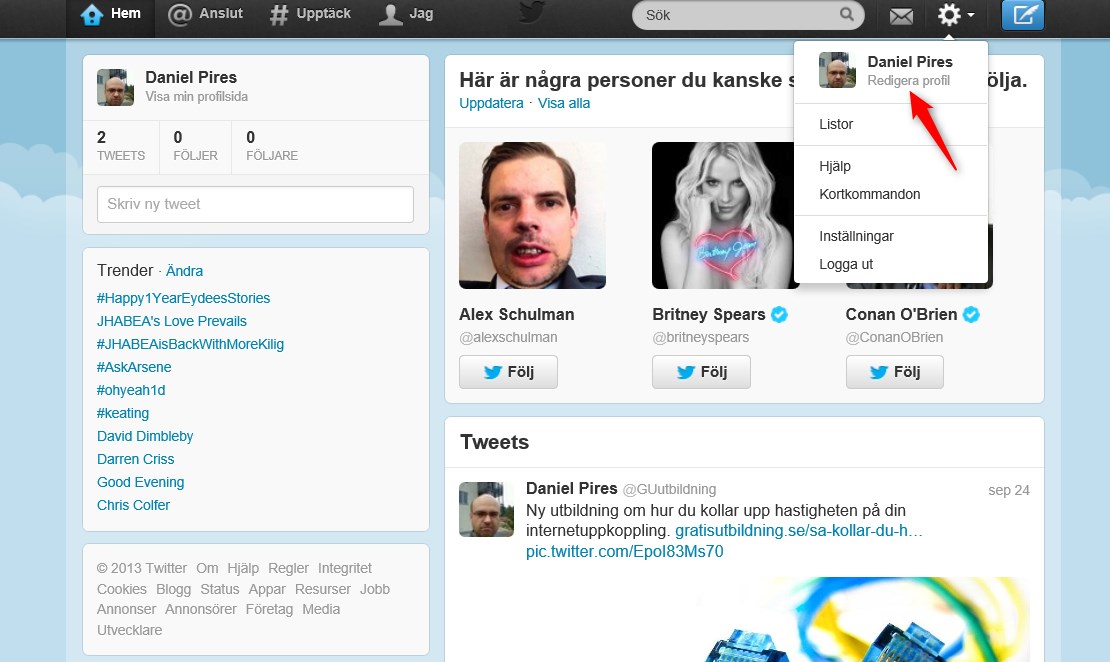Viewport: 1110px width, 662px height.
Task: Open the Anslut tab
Action: [x=205, y=13]
